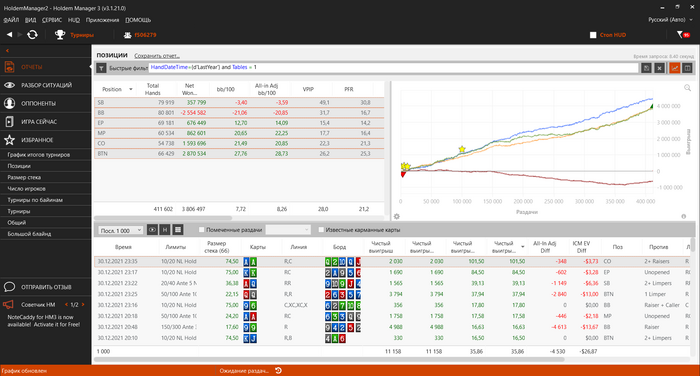Open the tournaments trophy icon
Image resolution: width=700 pixels, height=376 pixels.
click(60, 34)
